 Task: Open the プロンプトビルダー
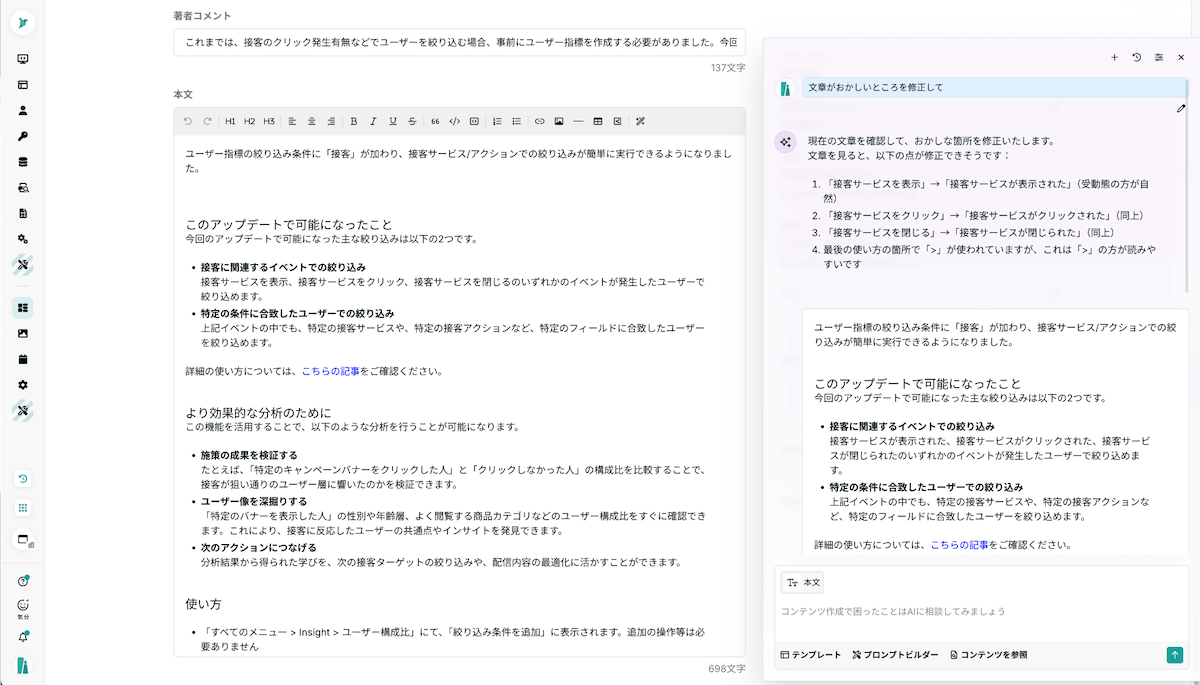coord(895,654)
